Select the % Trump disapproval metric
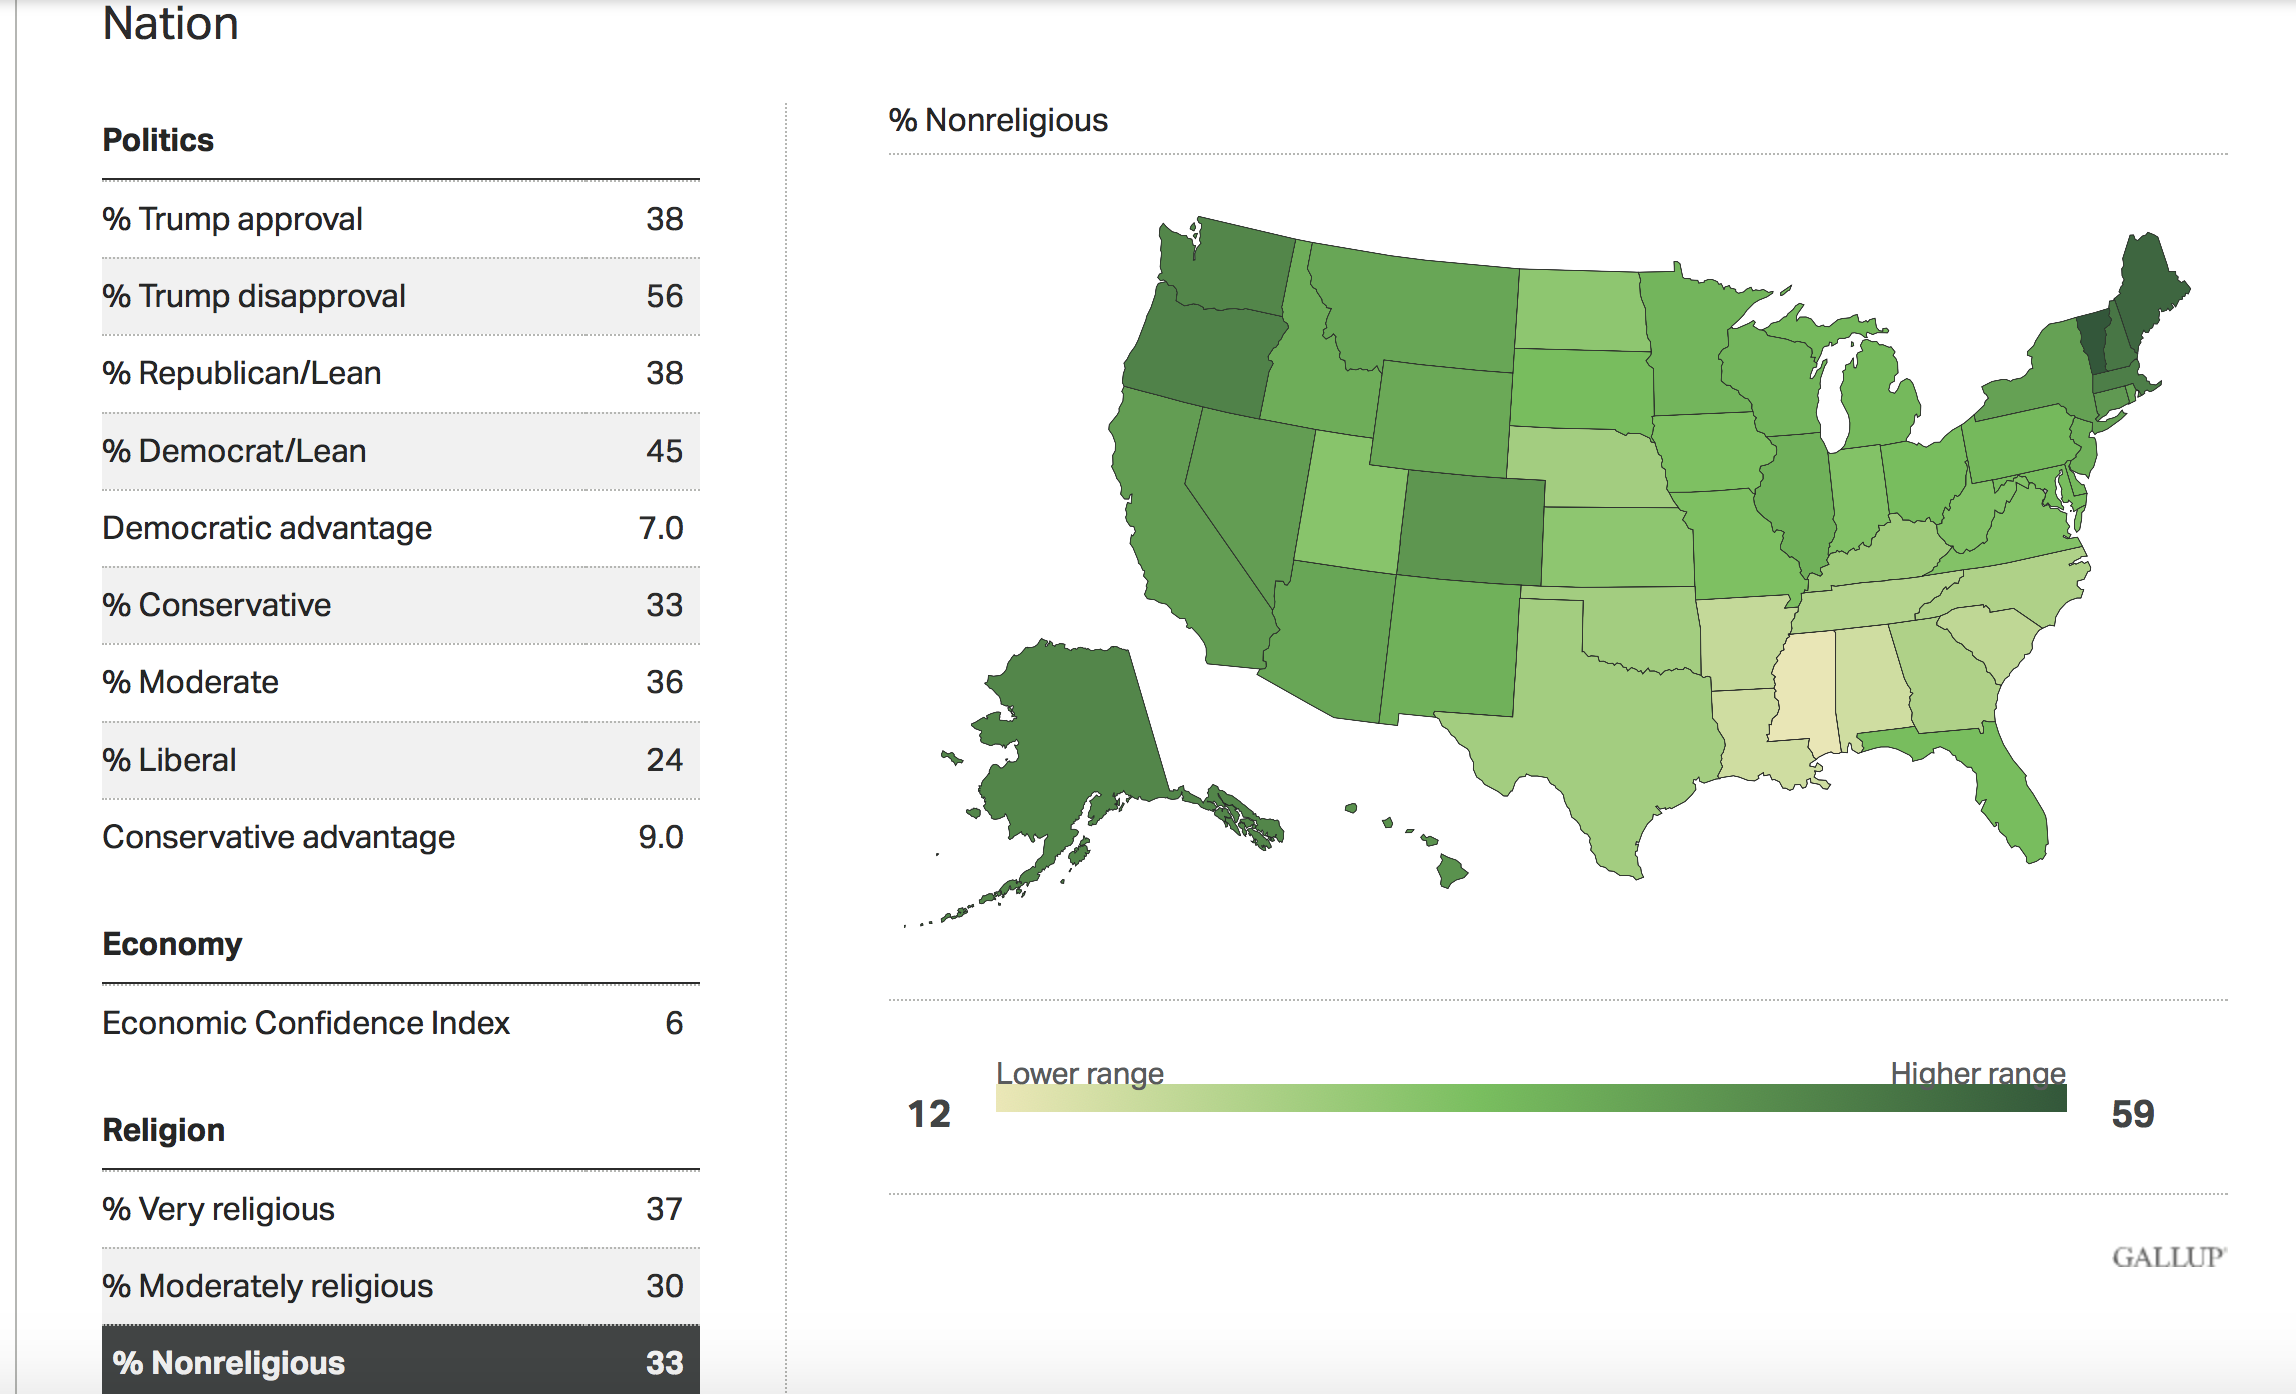Screen dimensions: 2296x1394 (x=400, y=296)
